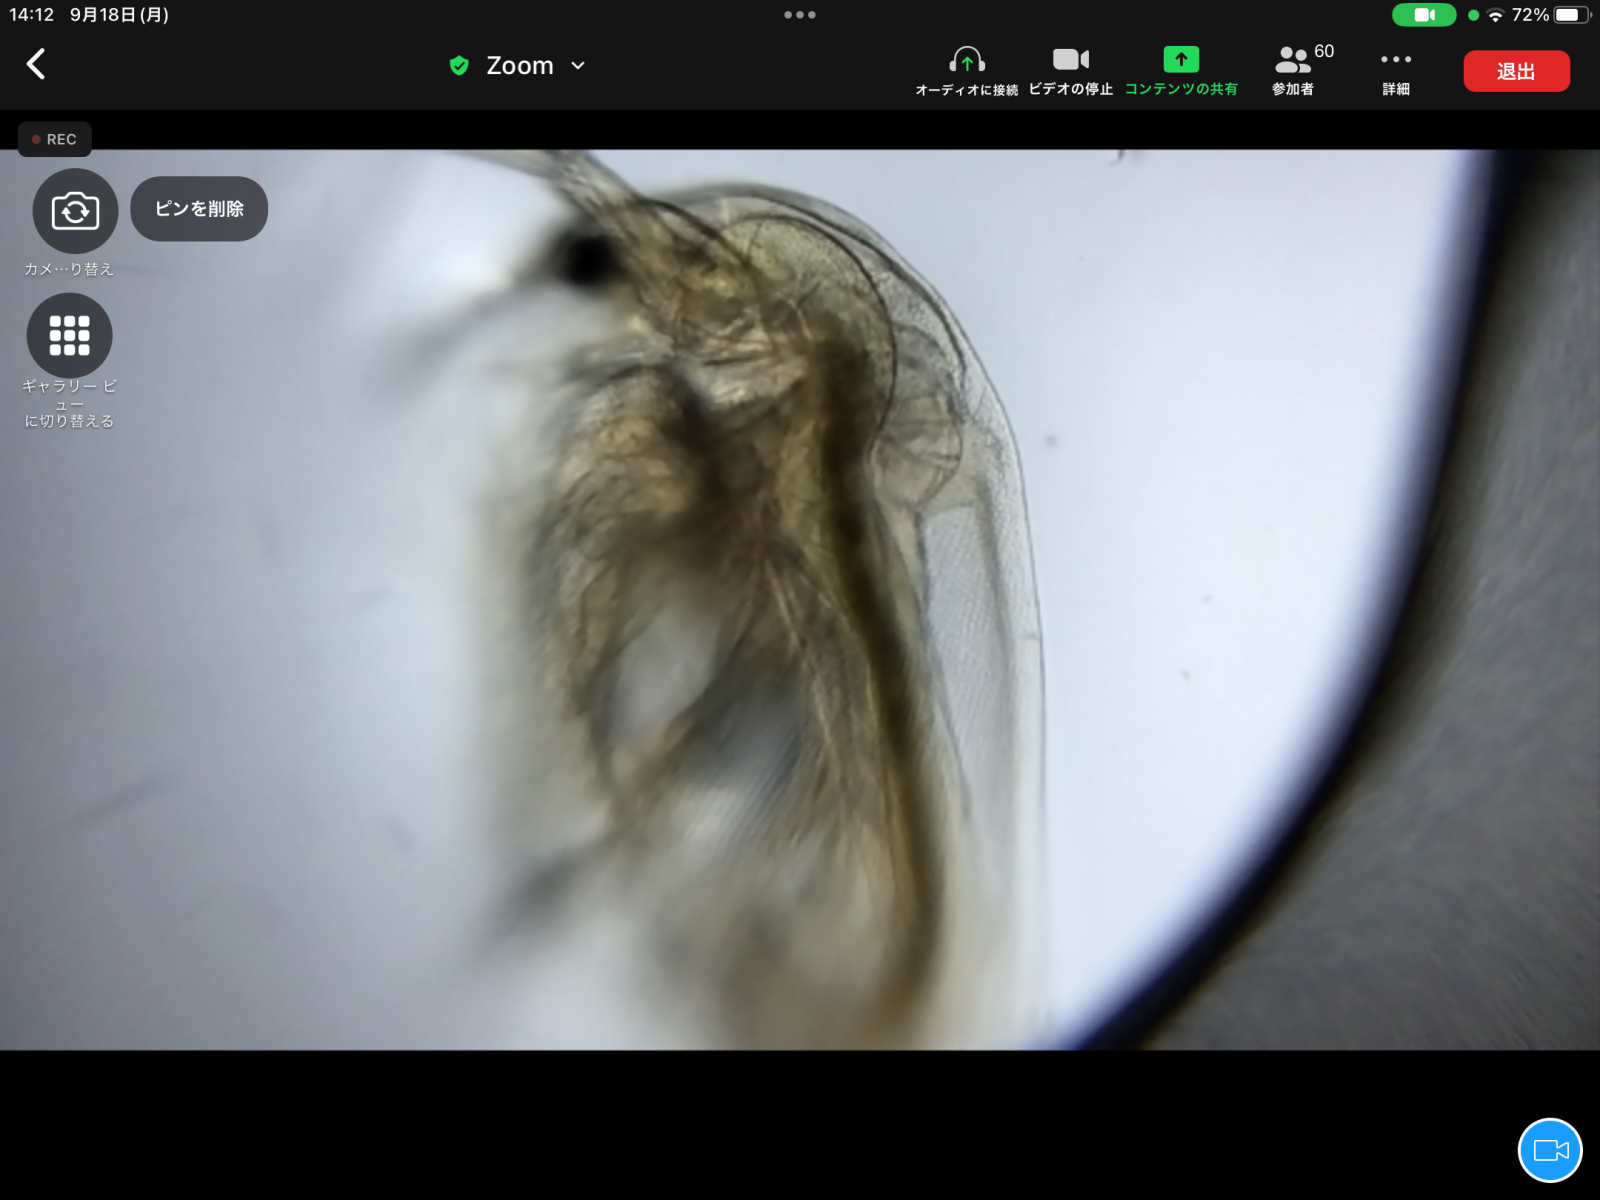Stop video with the camera icon

tap(1070, 61)
